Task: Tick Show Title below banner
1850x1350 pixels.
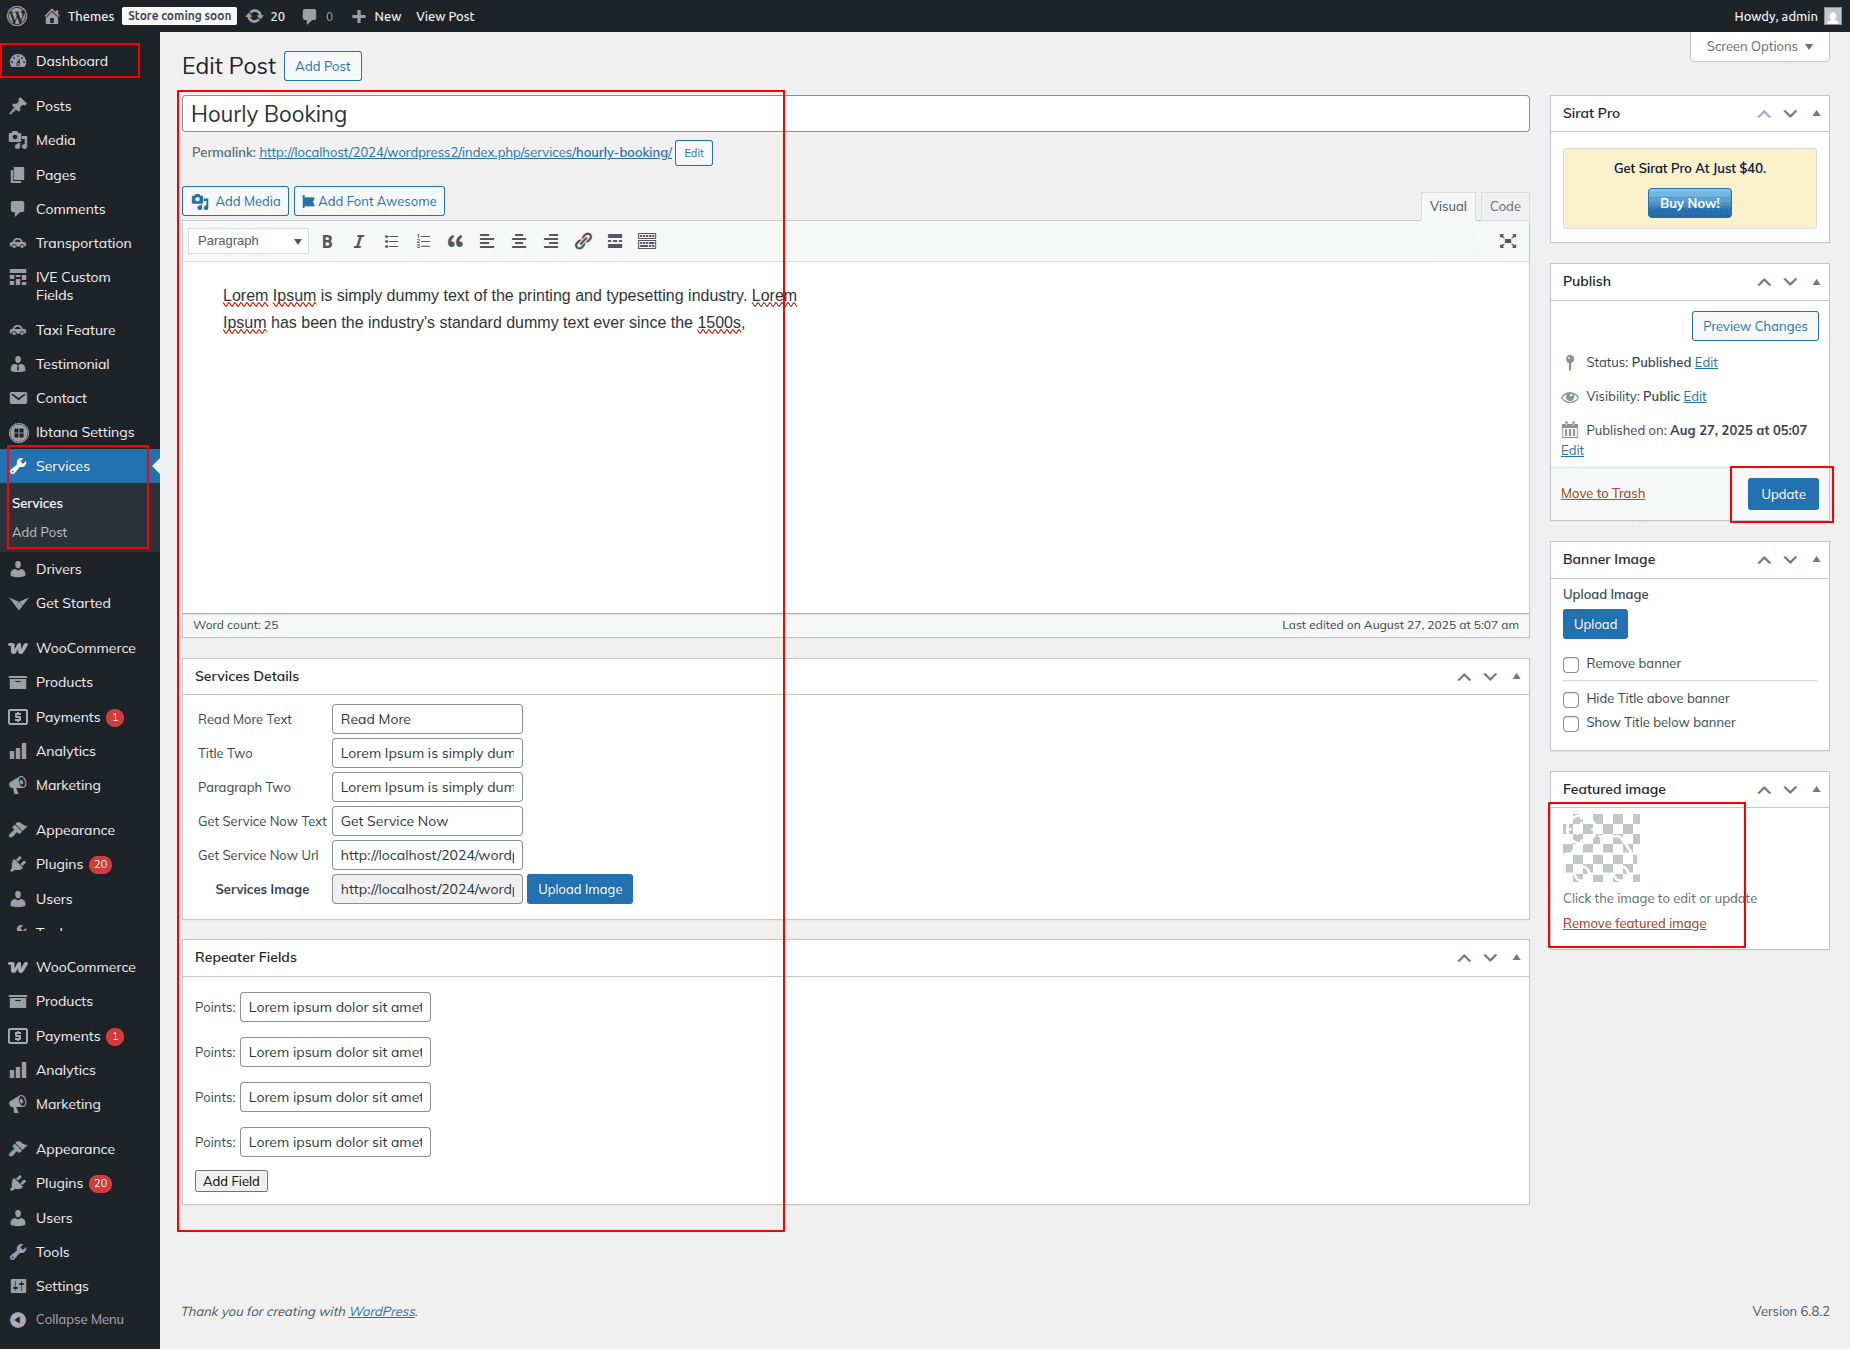Action: click(1571, 724)
